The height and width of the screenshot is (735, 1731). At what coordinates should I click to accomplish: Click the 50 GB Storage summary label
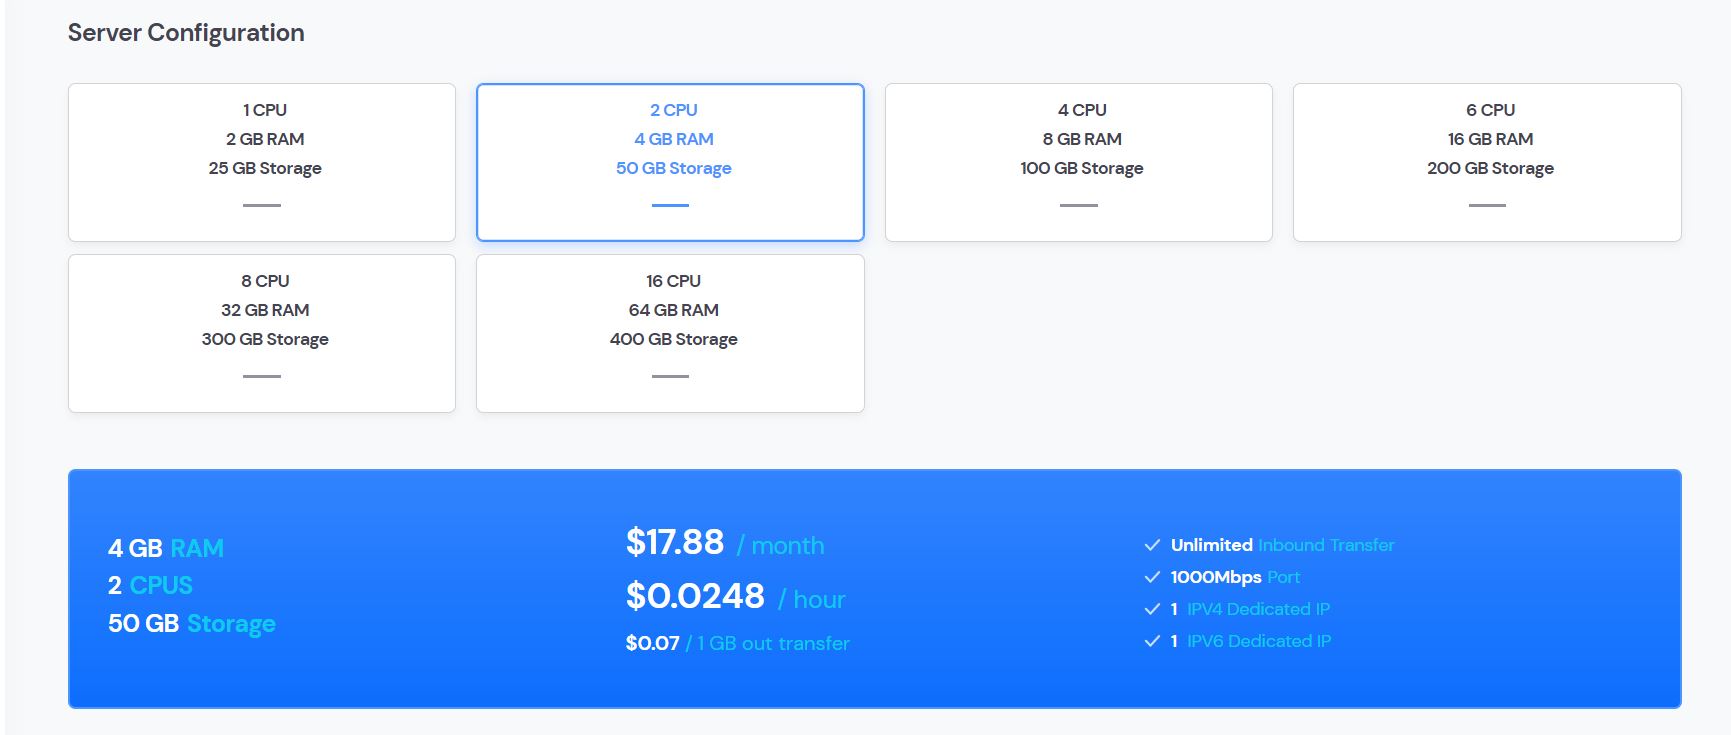pyautogui.click(x=192, y=623)
